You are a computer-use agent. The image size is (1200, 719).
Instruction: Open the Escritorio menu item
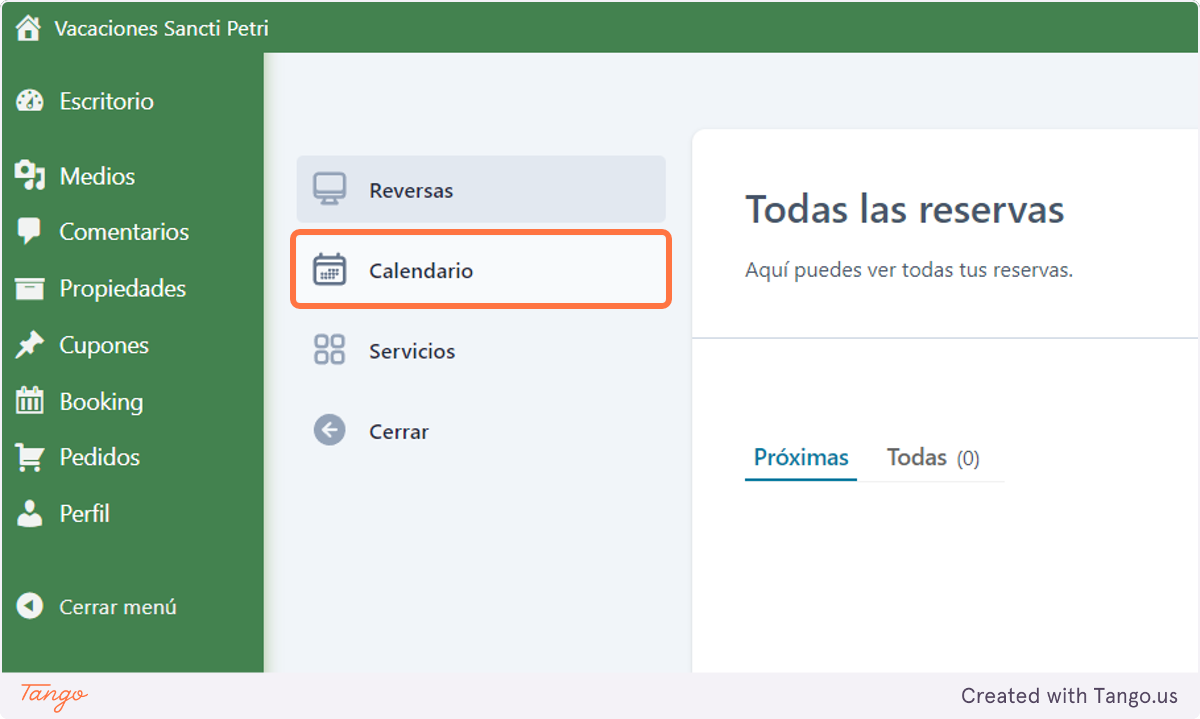(107, 101)
